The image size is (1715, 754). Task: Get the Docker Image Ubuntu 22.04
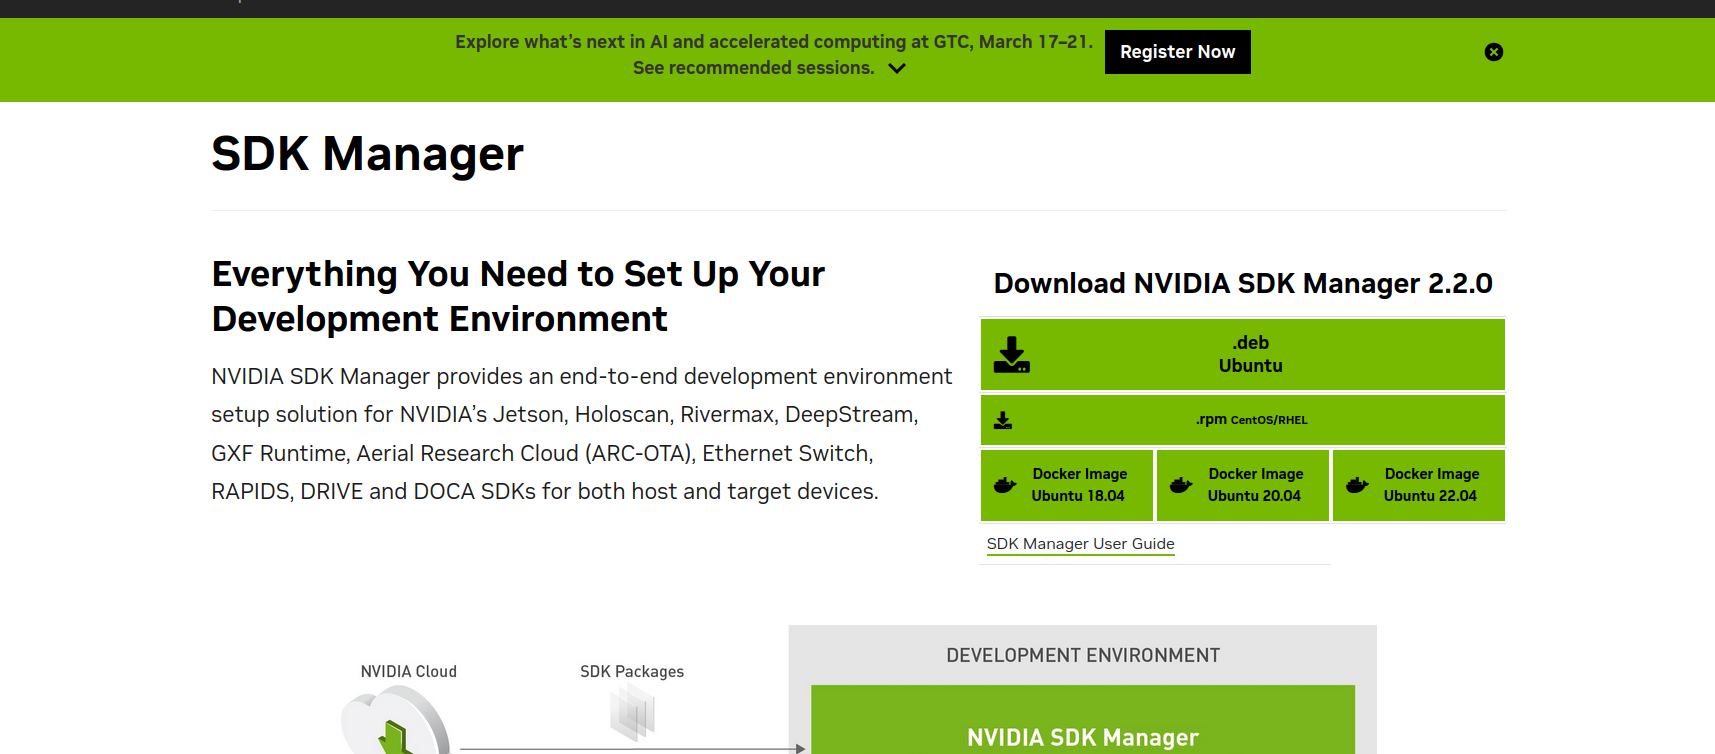(x=1419, y=485)
